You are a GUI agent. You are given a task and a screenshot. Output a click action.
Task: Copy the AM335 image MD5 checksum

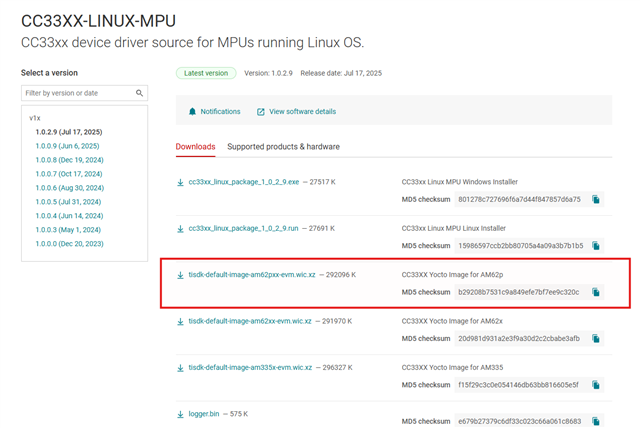596,384
